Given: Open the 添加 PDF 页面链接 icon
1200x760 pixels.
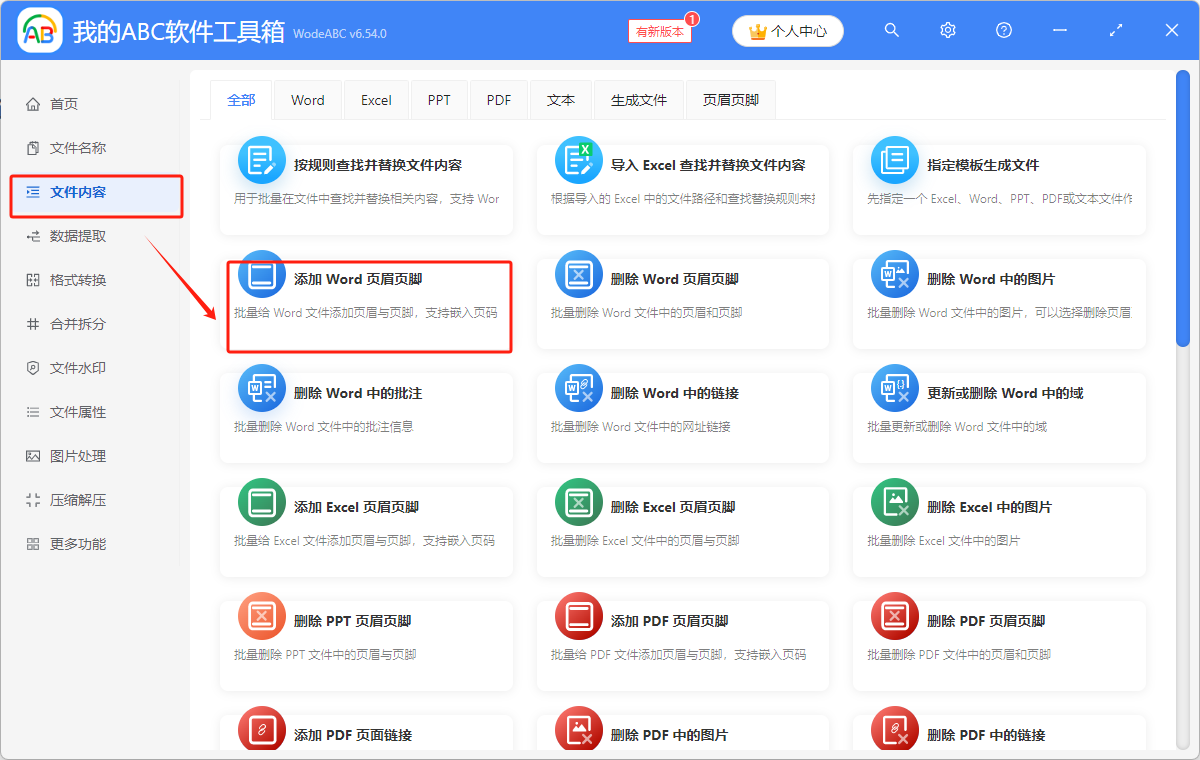Looking at the screenshot, I should point(262,729).
